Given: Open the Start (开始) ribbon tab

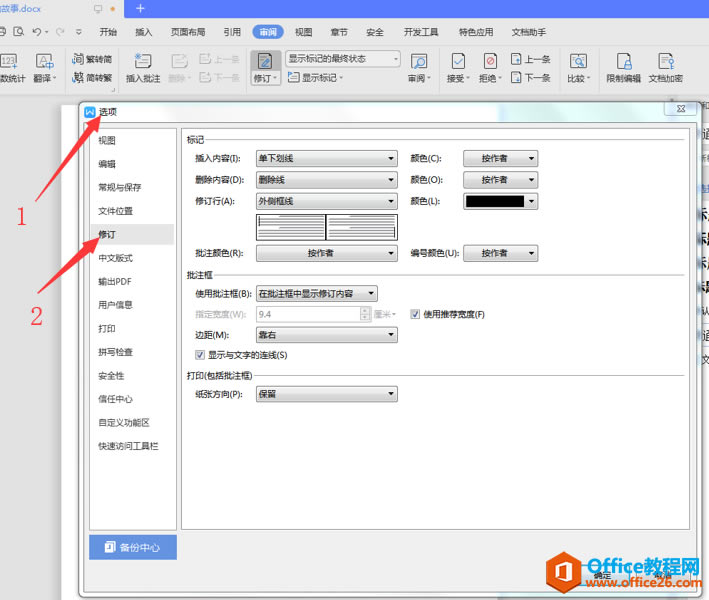Looking at the screenshot, I should coord(108,32).
